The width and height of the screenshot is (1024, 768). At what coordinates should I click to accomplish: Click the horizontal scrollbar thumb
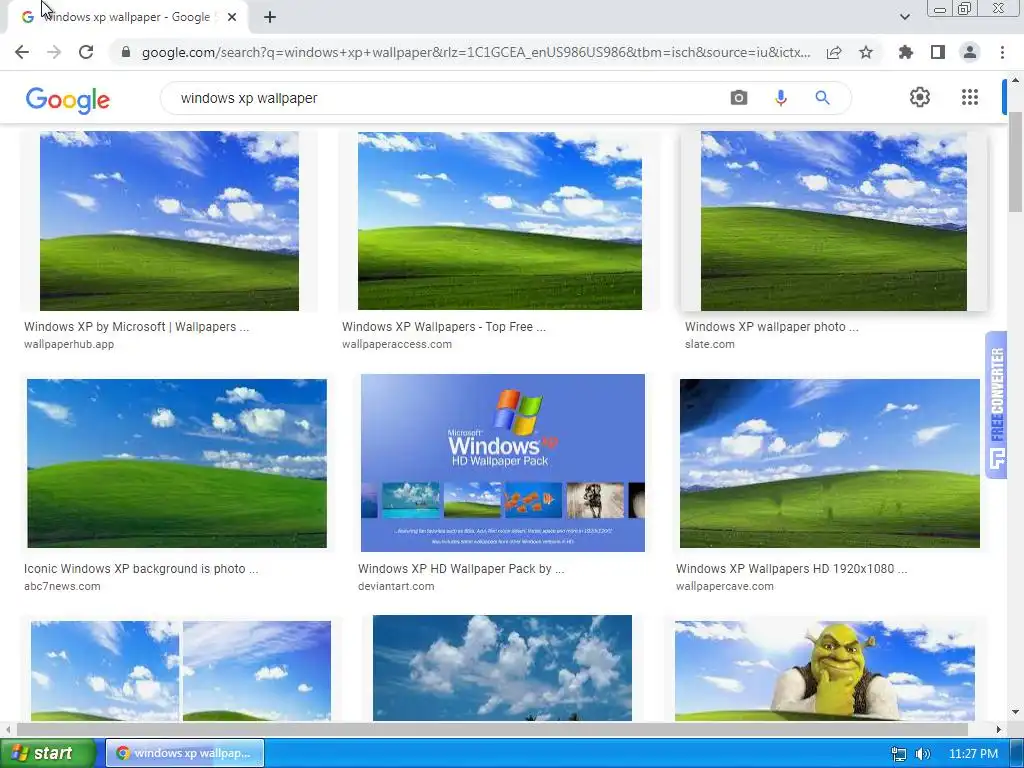(x=492, y=729)
